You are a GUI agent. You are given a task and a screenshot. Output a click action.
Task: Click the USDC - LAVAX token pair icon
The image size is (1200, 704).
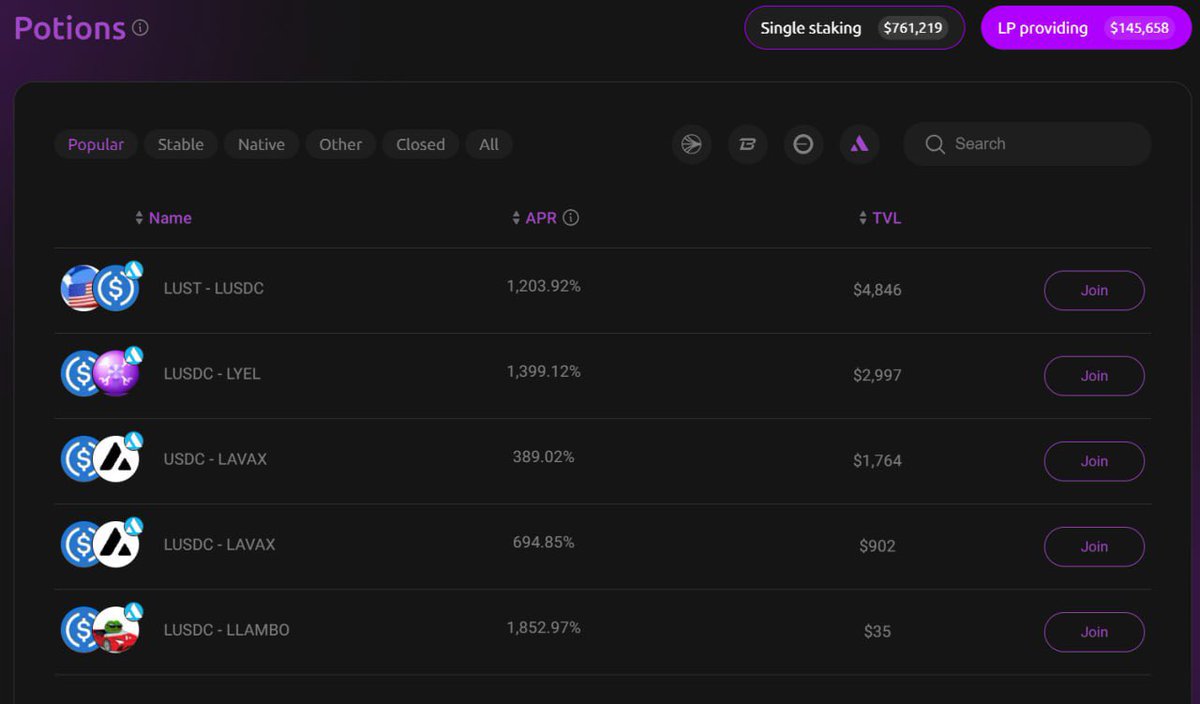pos(101,458)
